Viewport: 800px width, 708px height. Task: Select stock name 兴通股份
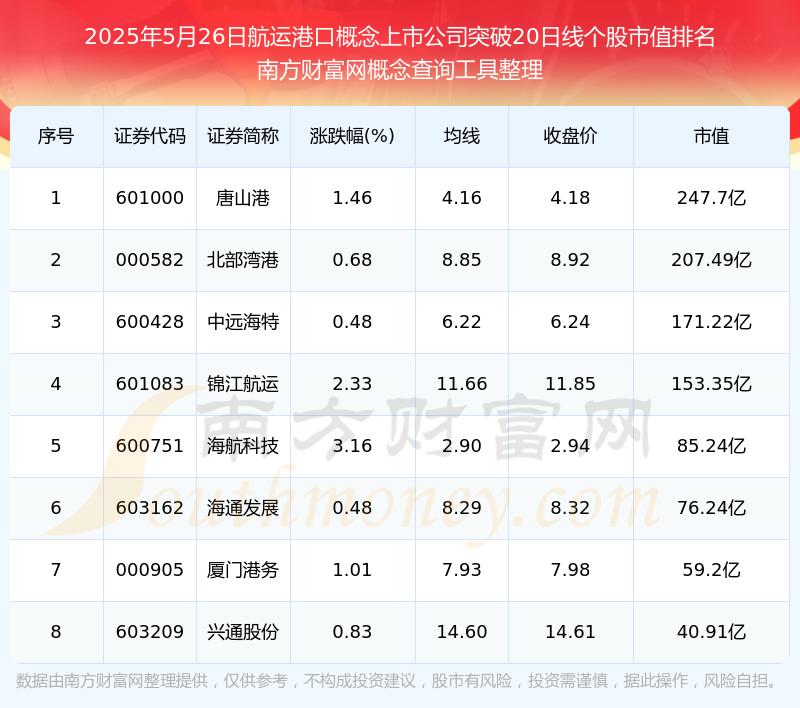(x=243, y=632)
